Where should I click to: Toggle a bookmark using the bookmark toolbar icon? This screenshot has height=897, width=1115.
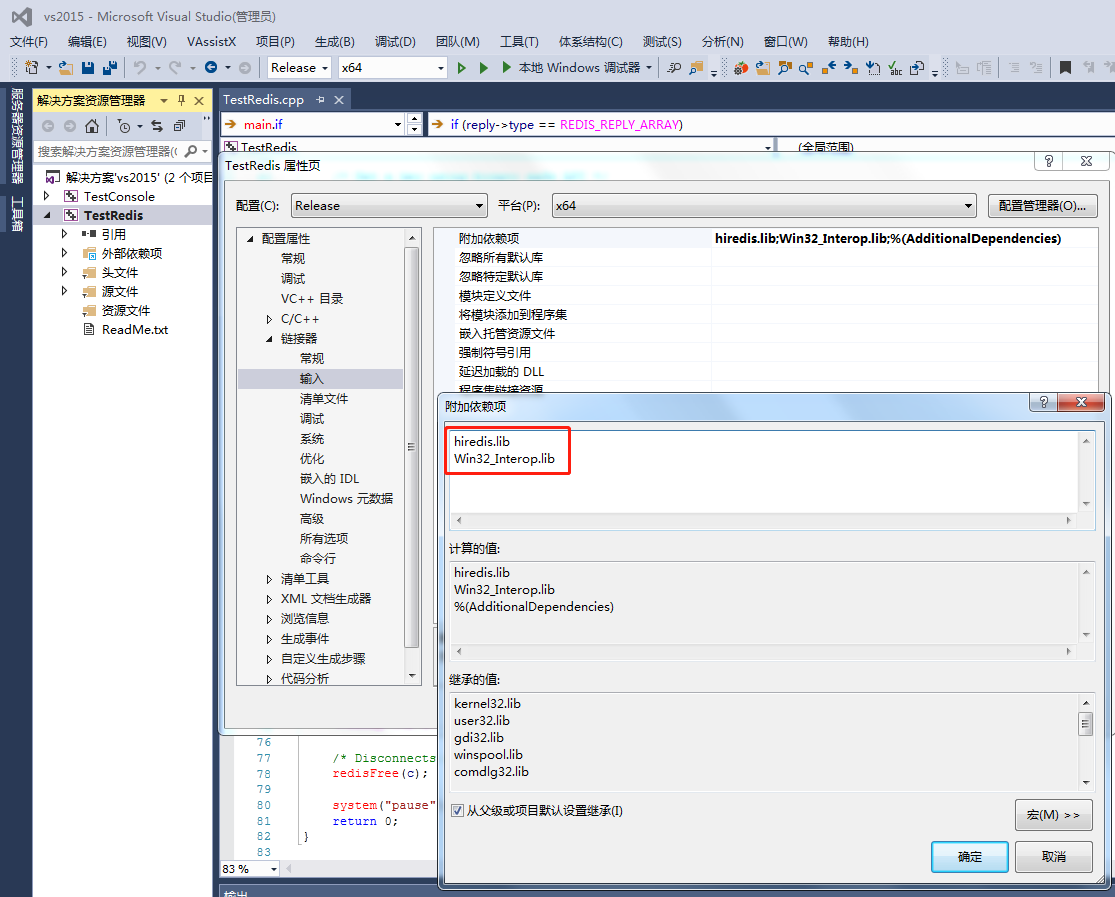tap(1067, 67)
